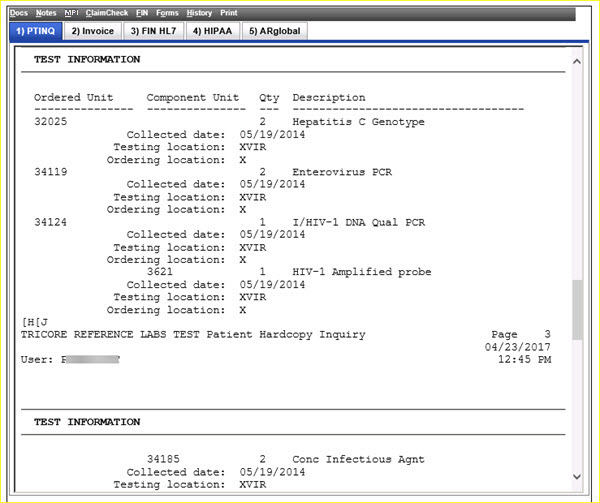Open the History menu

(x=199, y=13)
